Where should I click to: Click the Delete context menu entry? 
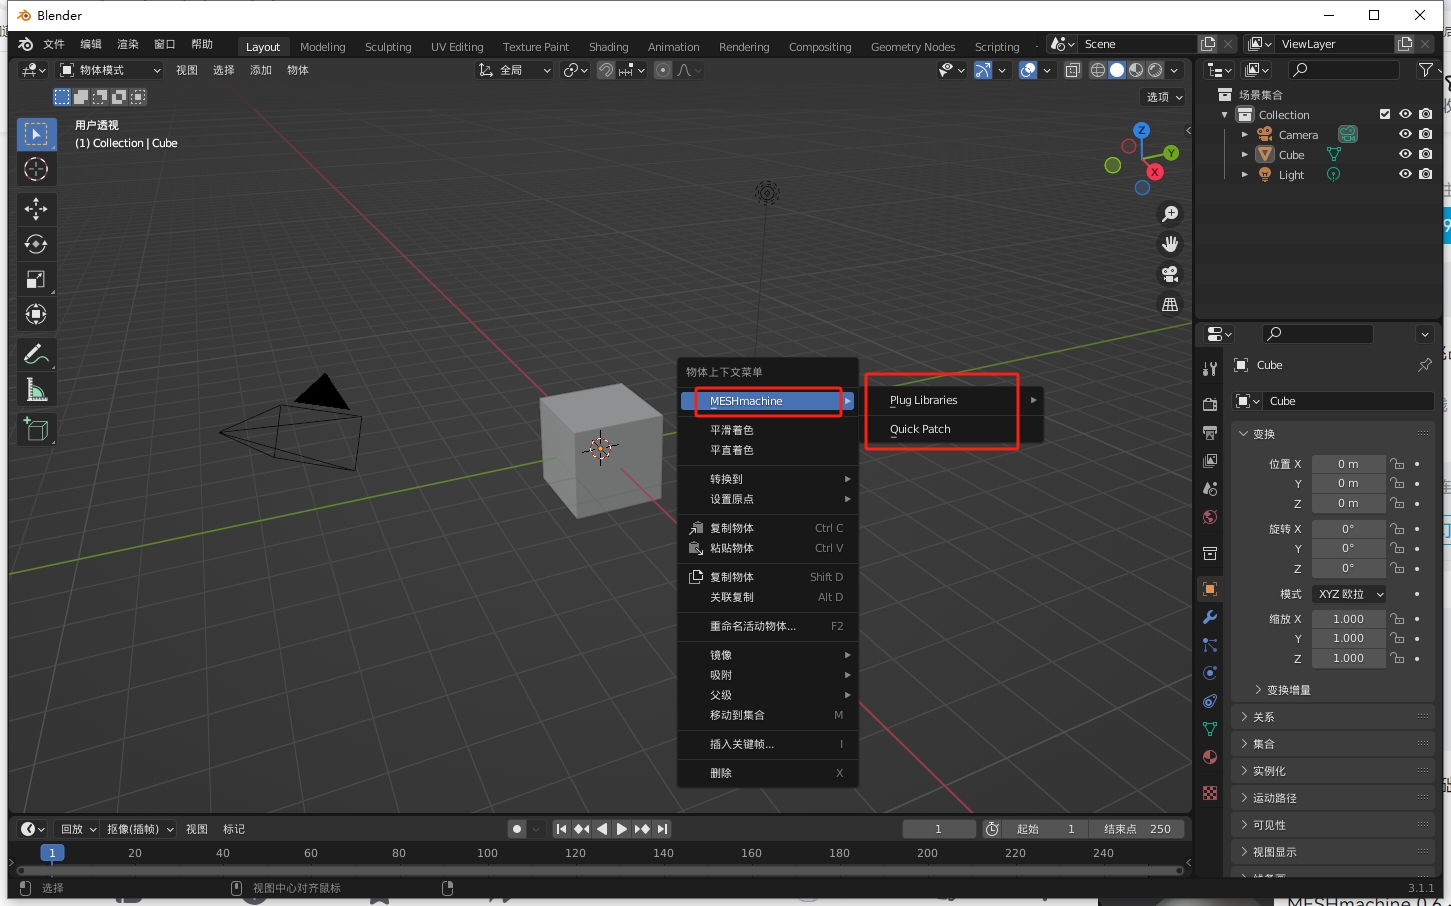click(767, 773)
